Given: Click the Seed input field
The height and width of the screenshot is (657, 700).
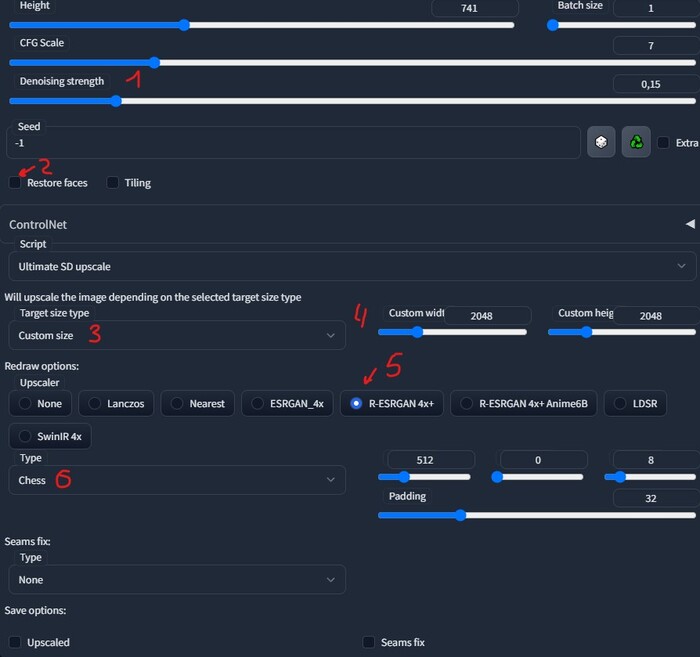Looking at the screenshot, I should click(293, 143).
